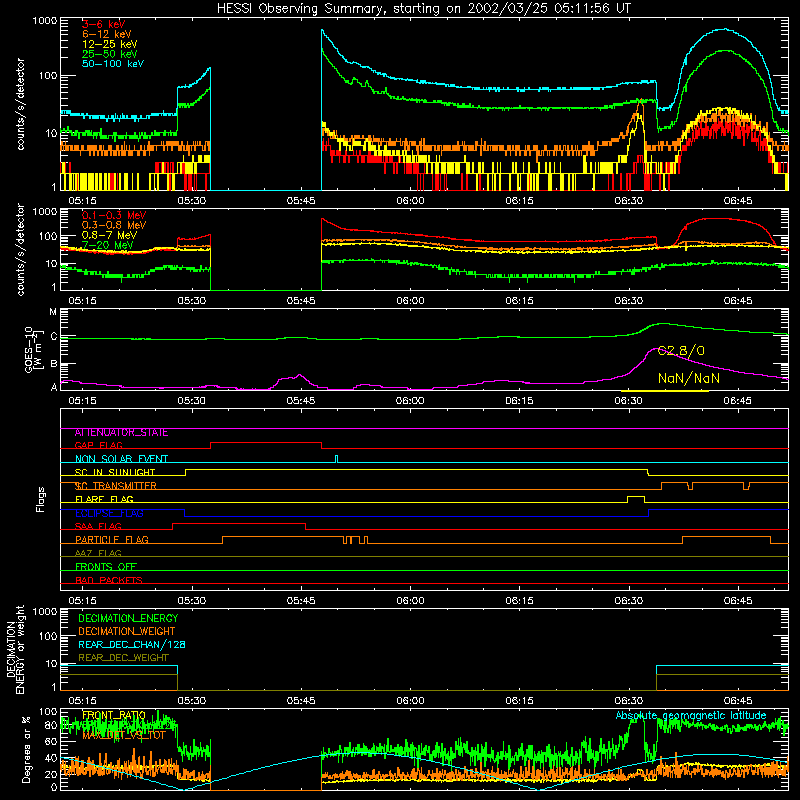The height and width of the screenshot is (800, 800).
Task: Select the ATTENUATOR_STATE flag label
Action: [121, 433]
